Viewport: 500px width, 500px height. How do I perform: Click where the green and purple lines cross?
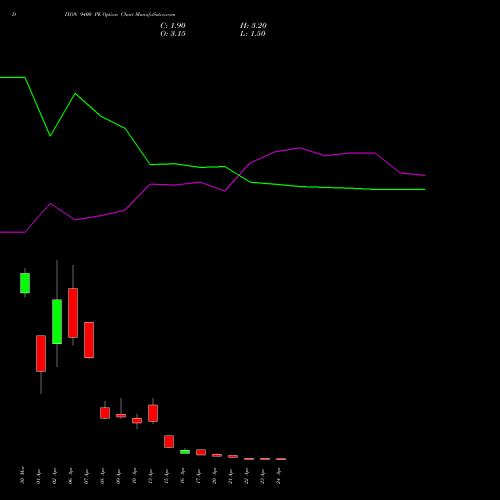(239, 175)
